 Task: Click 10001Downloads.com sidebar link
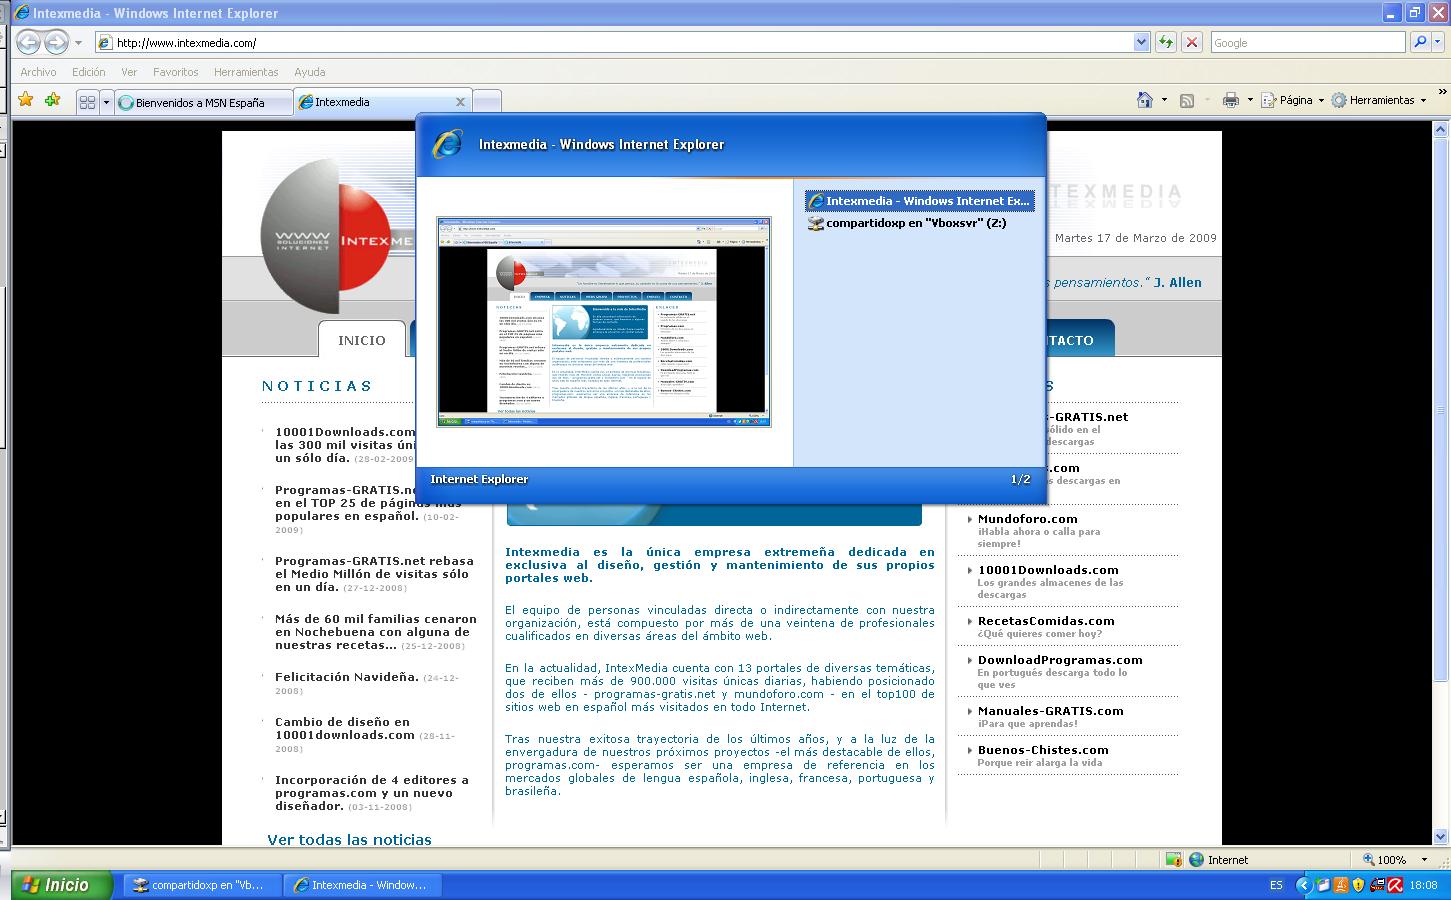pyautogui.click(x=1048, y=570)
